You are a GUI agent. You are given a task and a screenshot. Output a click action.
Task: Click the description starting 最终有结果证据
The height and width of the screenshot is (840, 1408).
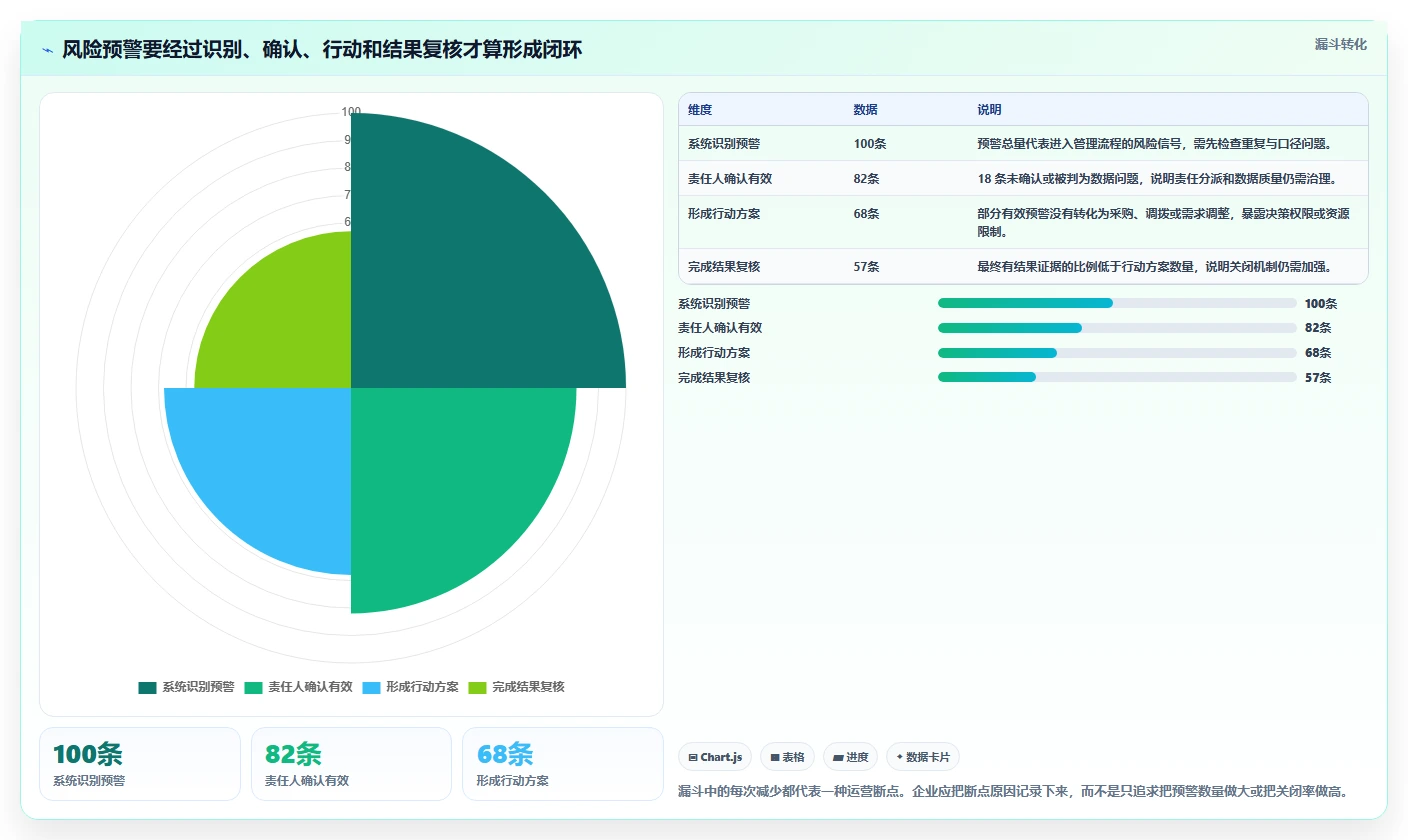coord(1157,267)
